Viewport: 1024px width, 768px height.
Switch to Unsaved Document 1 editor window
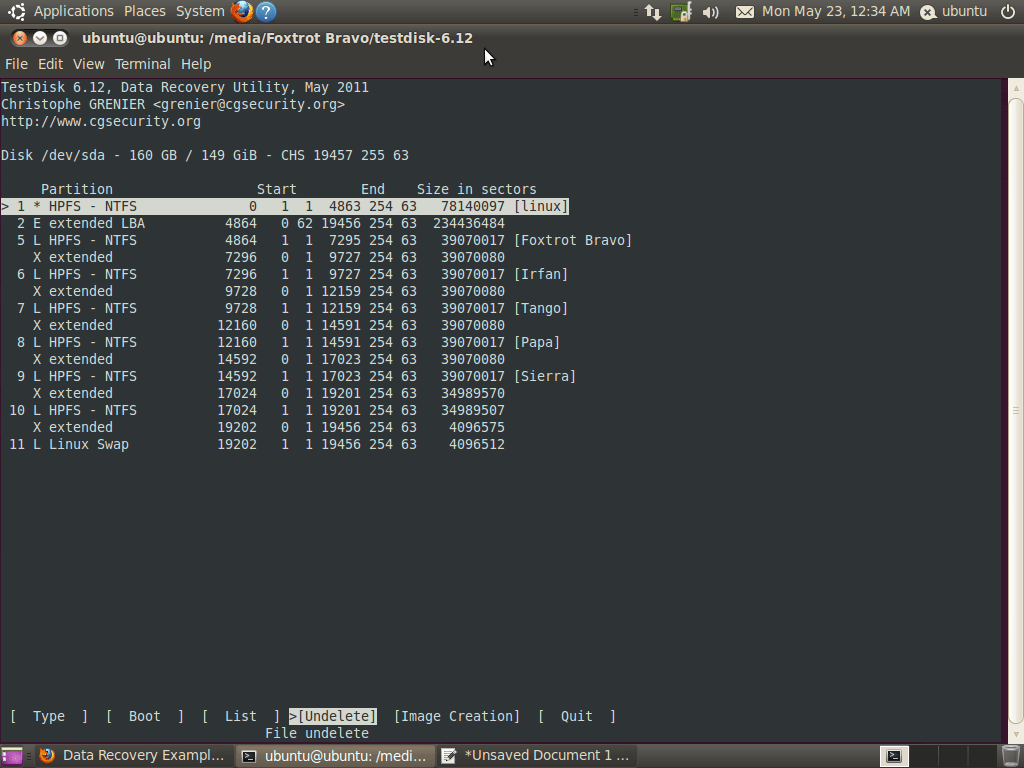click(x=536, y=756)
